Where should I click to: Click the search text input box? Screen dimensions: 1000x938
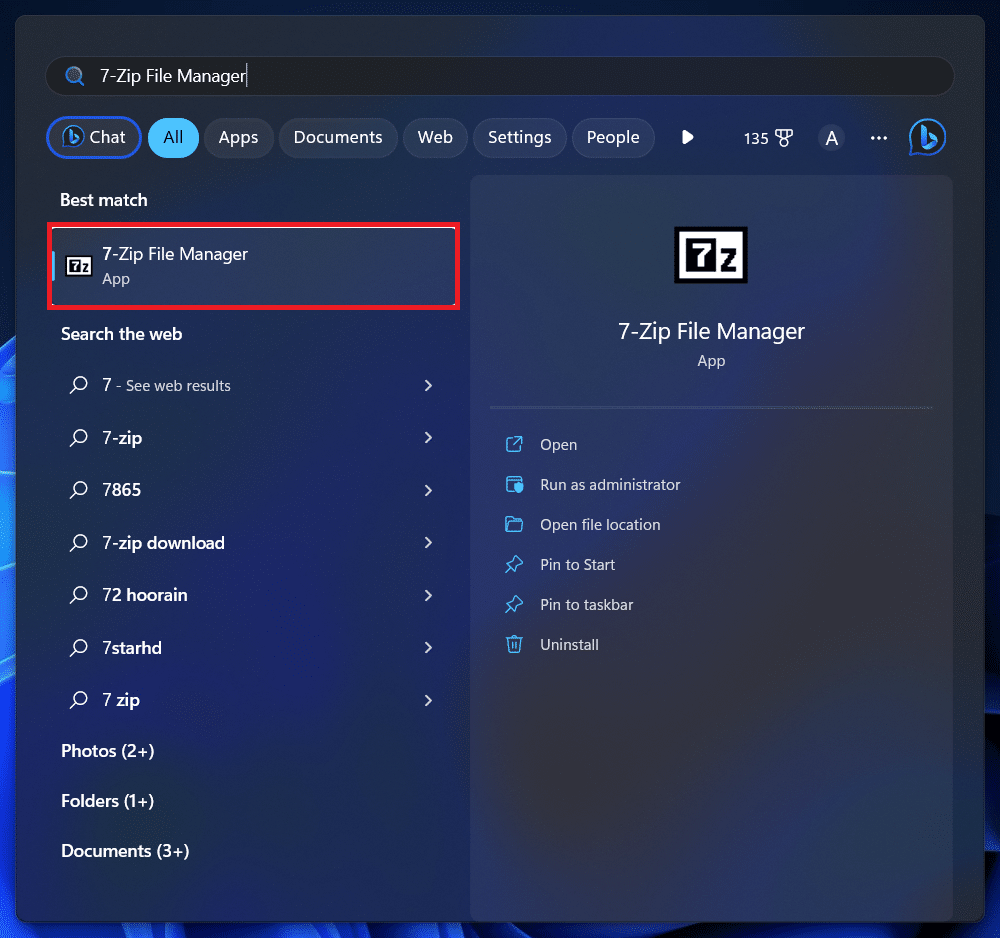click(500, 76)
